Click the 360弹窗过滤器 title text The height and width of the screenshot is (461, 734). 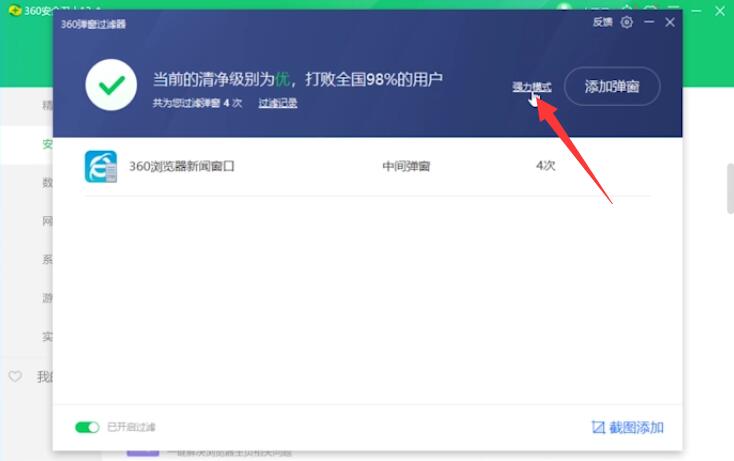click(x=93, y=24)
